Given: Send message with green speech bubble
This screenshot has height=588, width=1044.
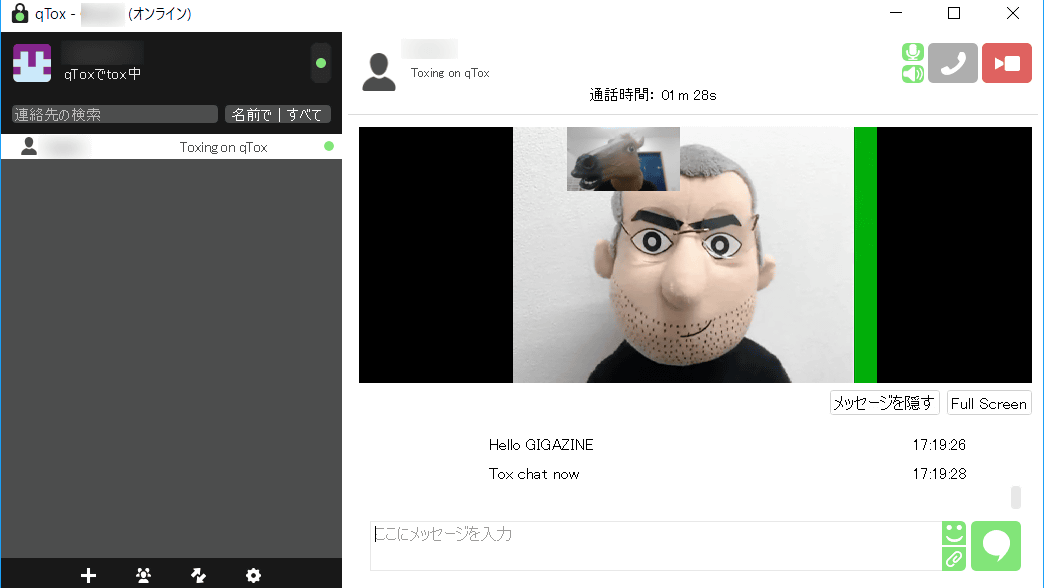Looking at the screenshot, I should click(x=996, y=546).
